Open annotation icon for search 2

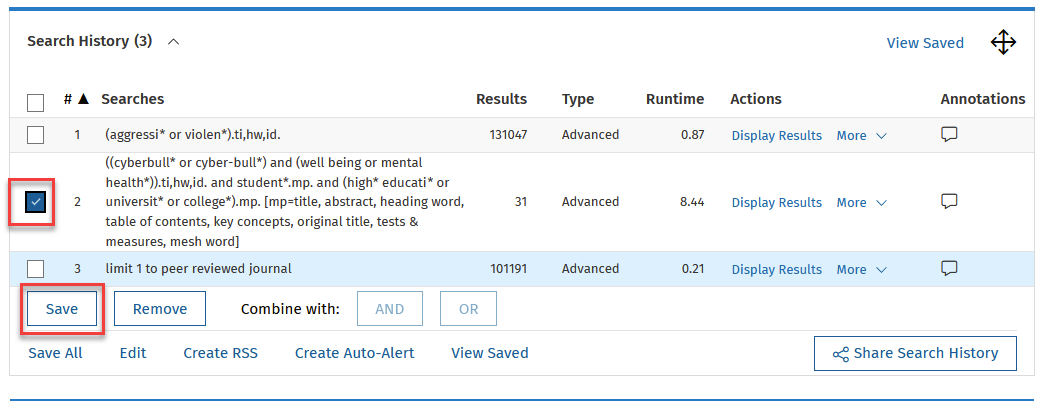[950, 202]
